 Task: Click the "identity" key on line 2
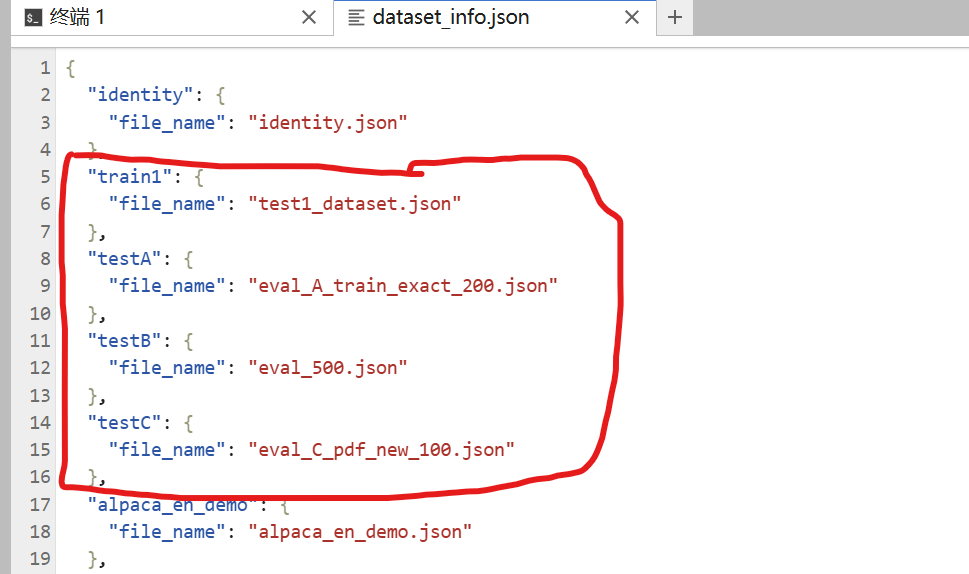[141, 95]
